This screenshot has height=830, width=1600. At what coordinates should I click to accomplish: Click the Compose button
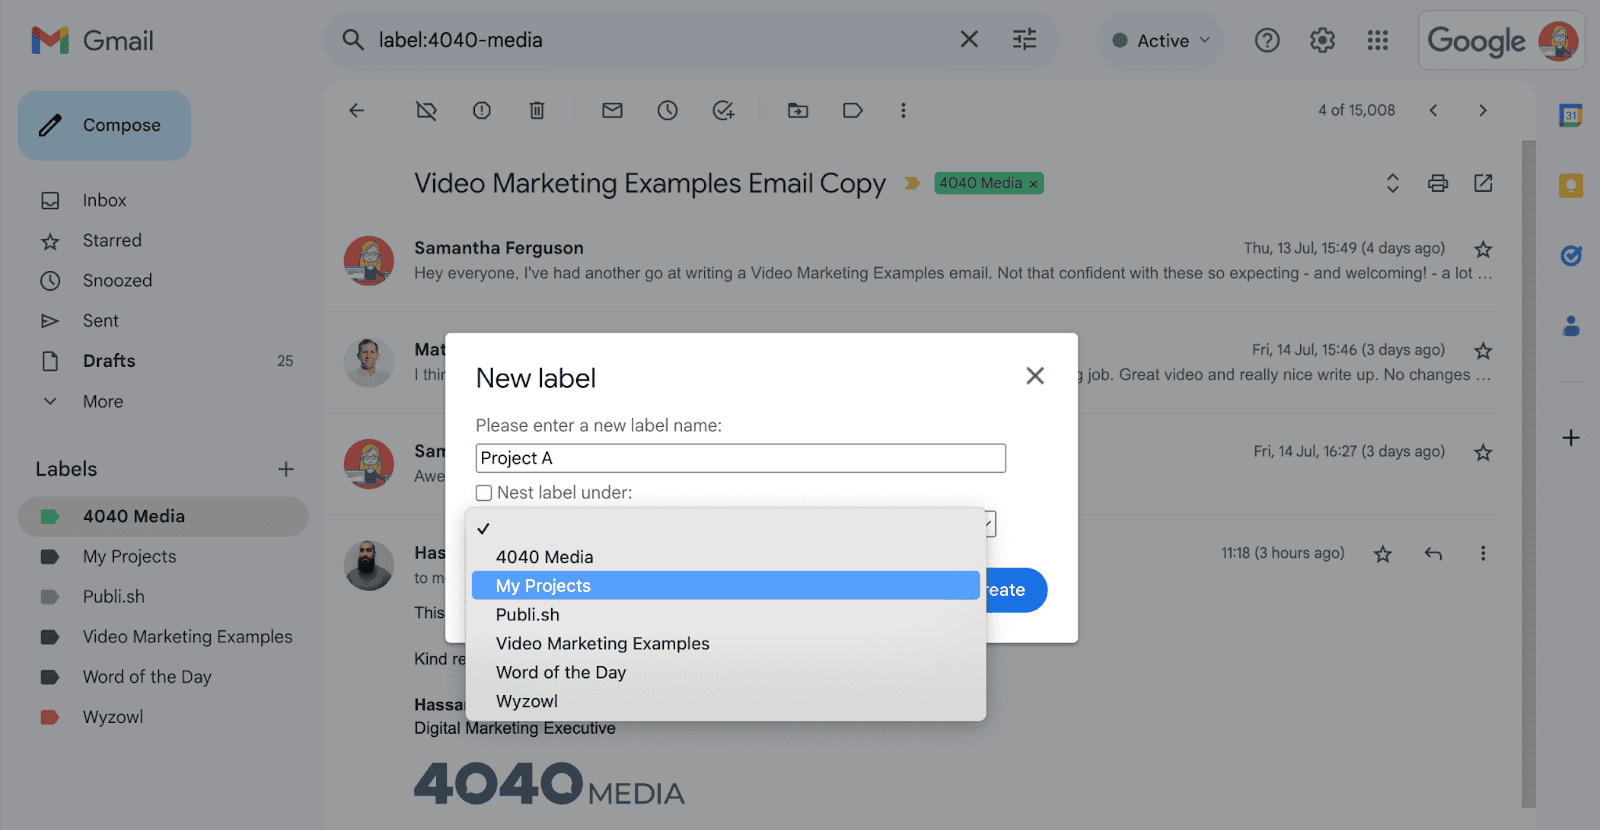point(105,126)
